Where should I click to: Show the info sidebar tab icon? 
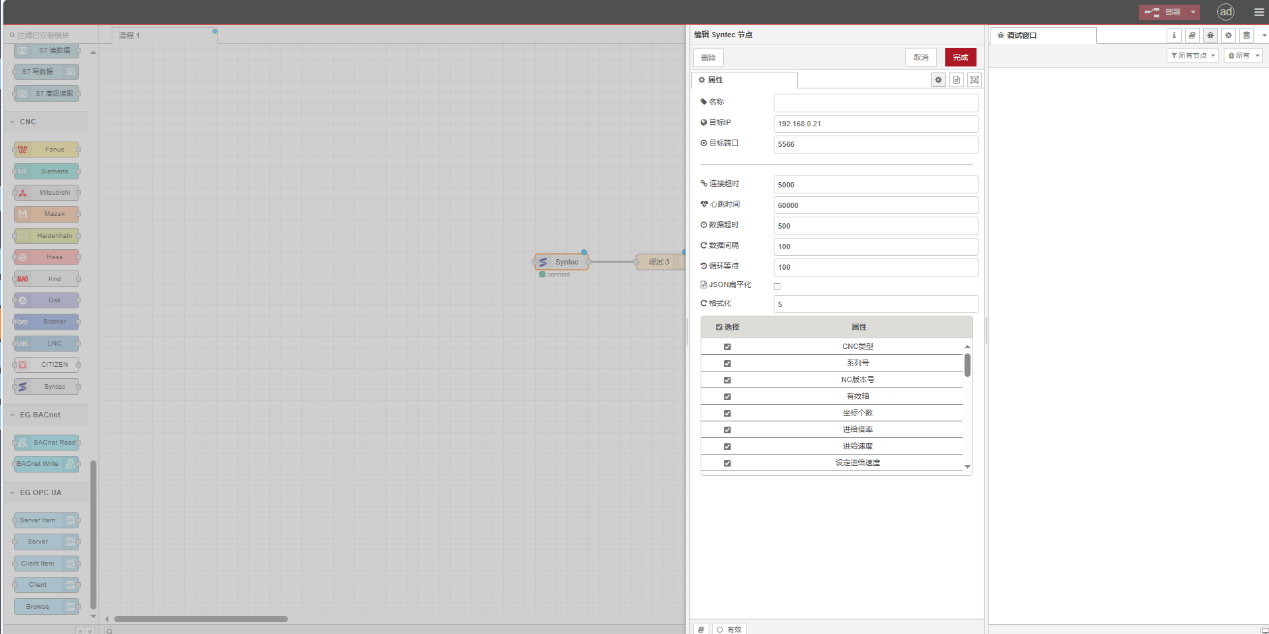(x=1175, y=35)
